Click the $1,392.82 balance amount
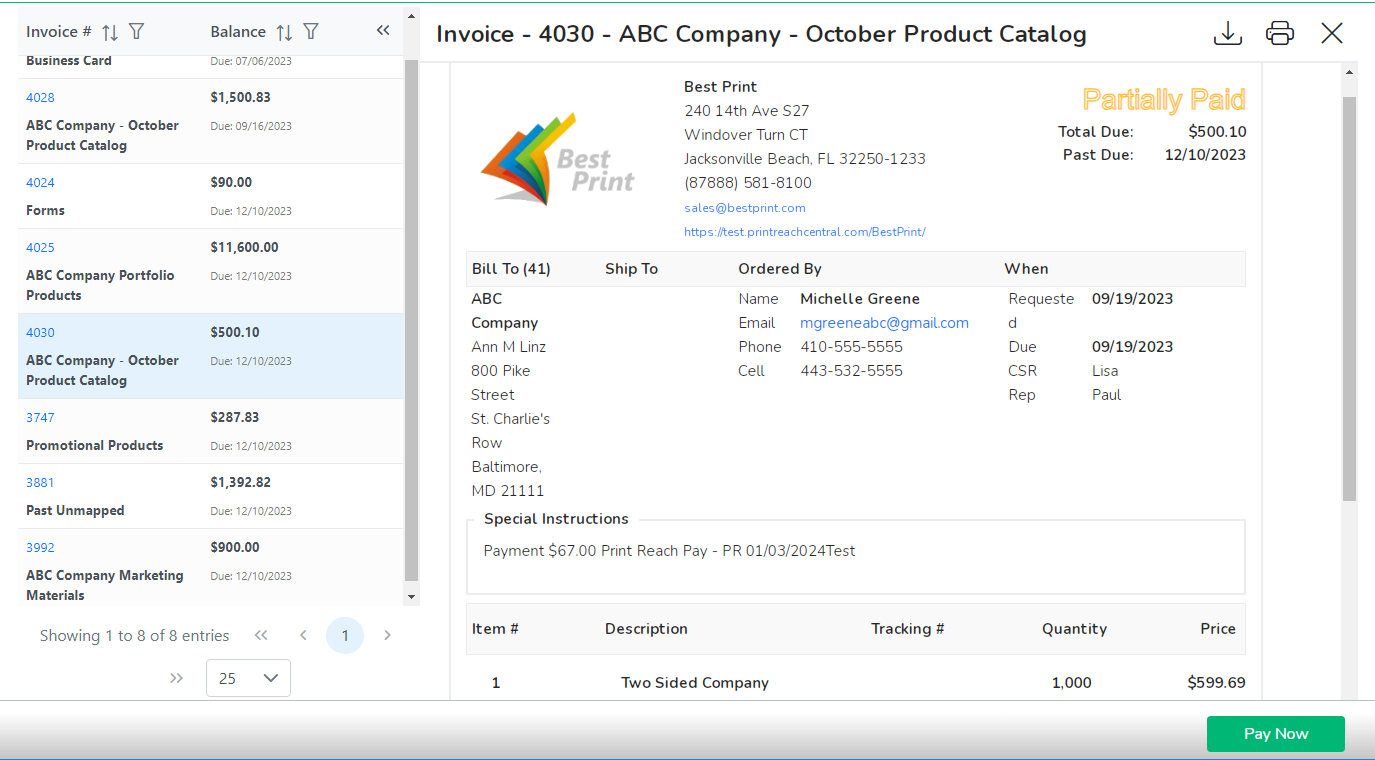This screenshot has width=1375, height=760. (240, 482)
